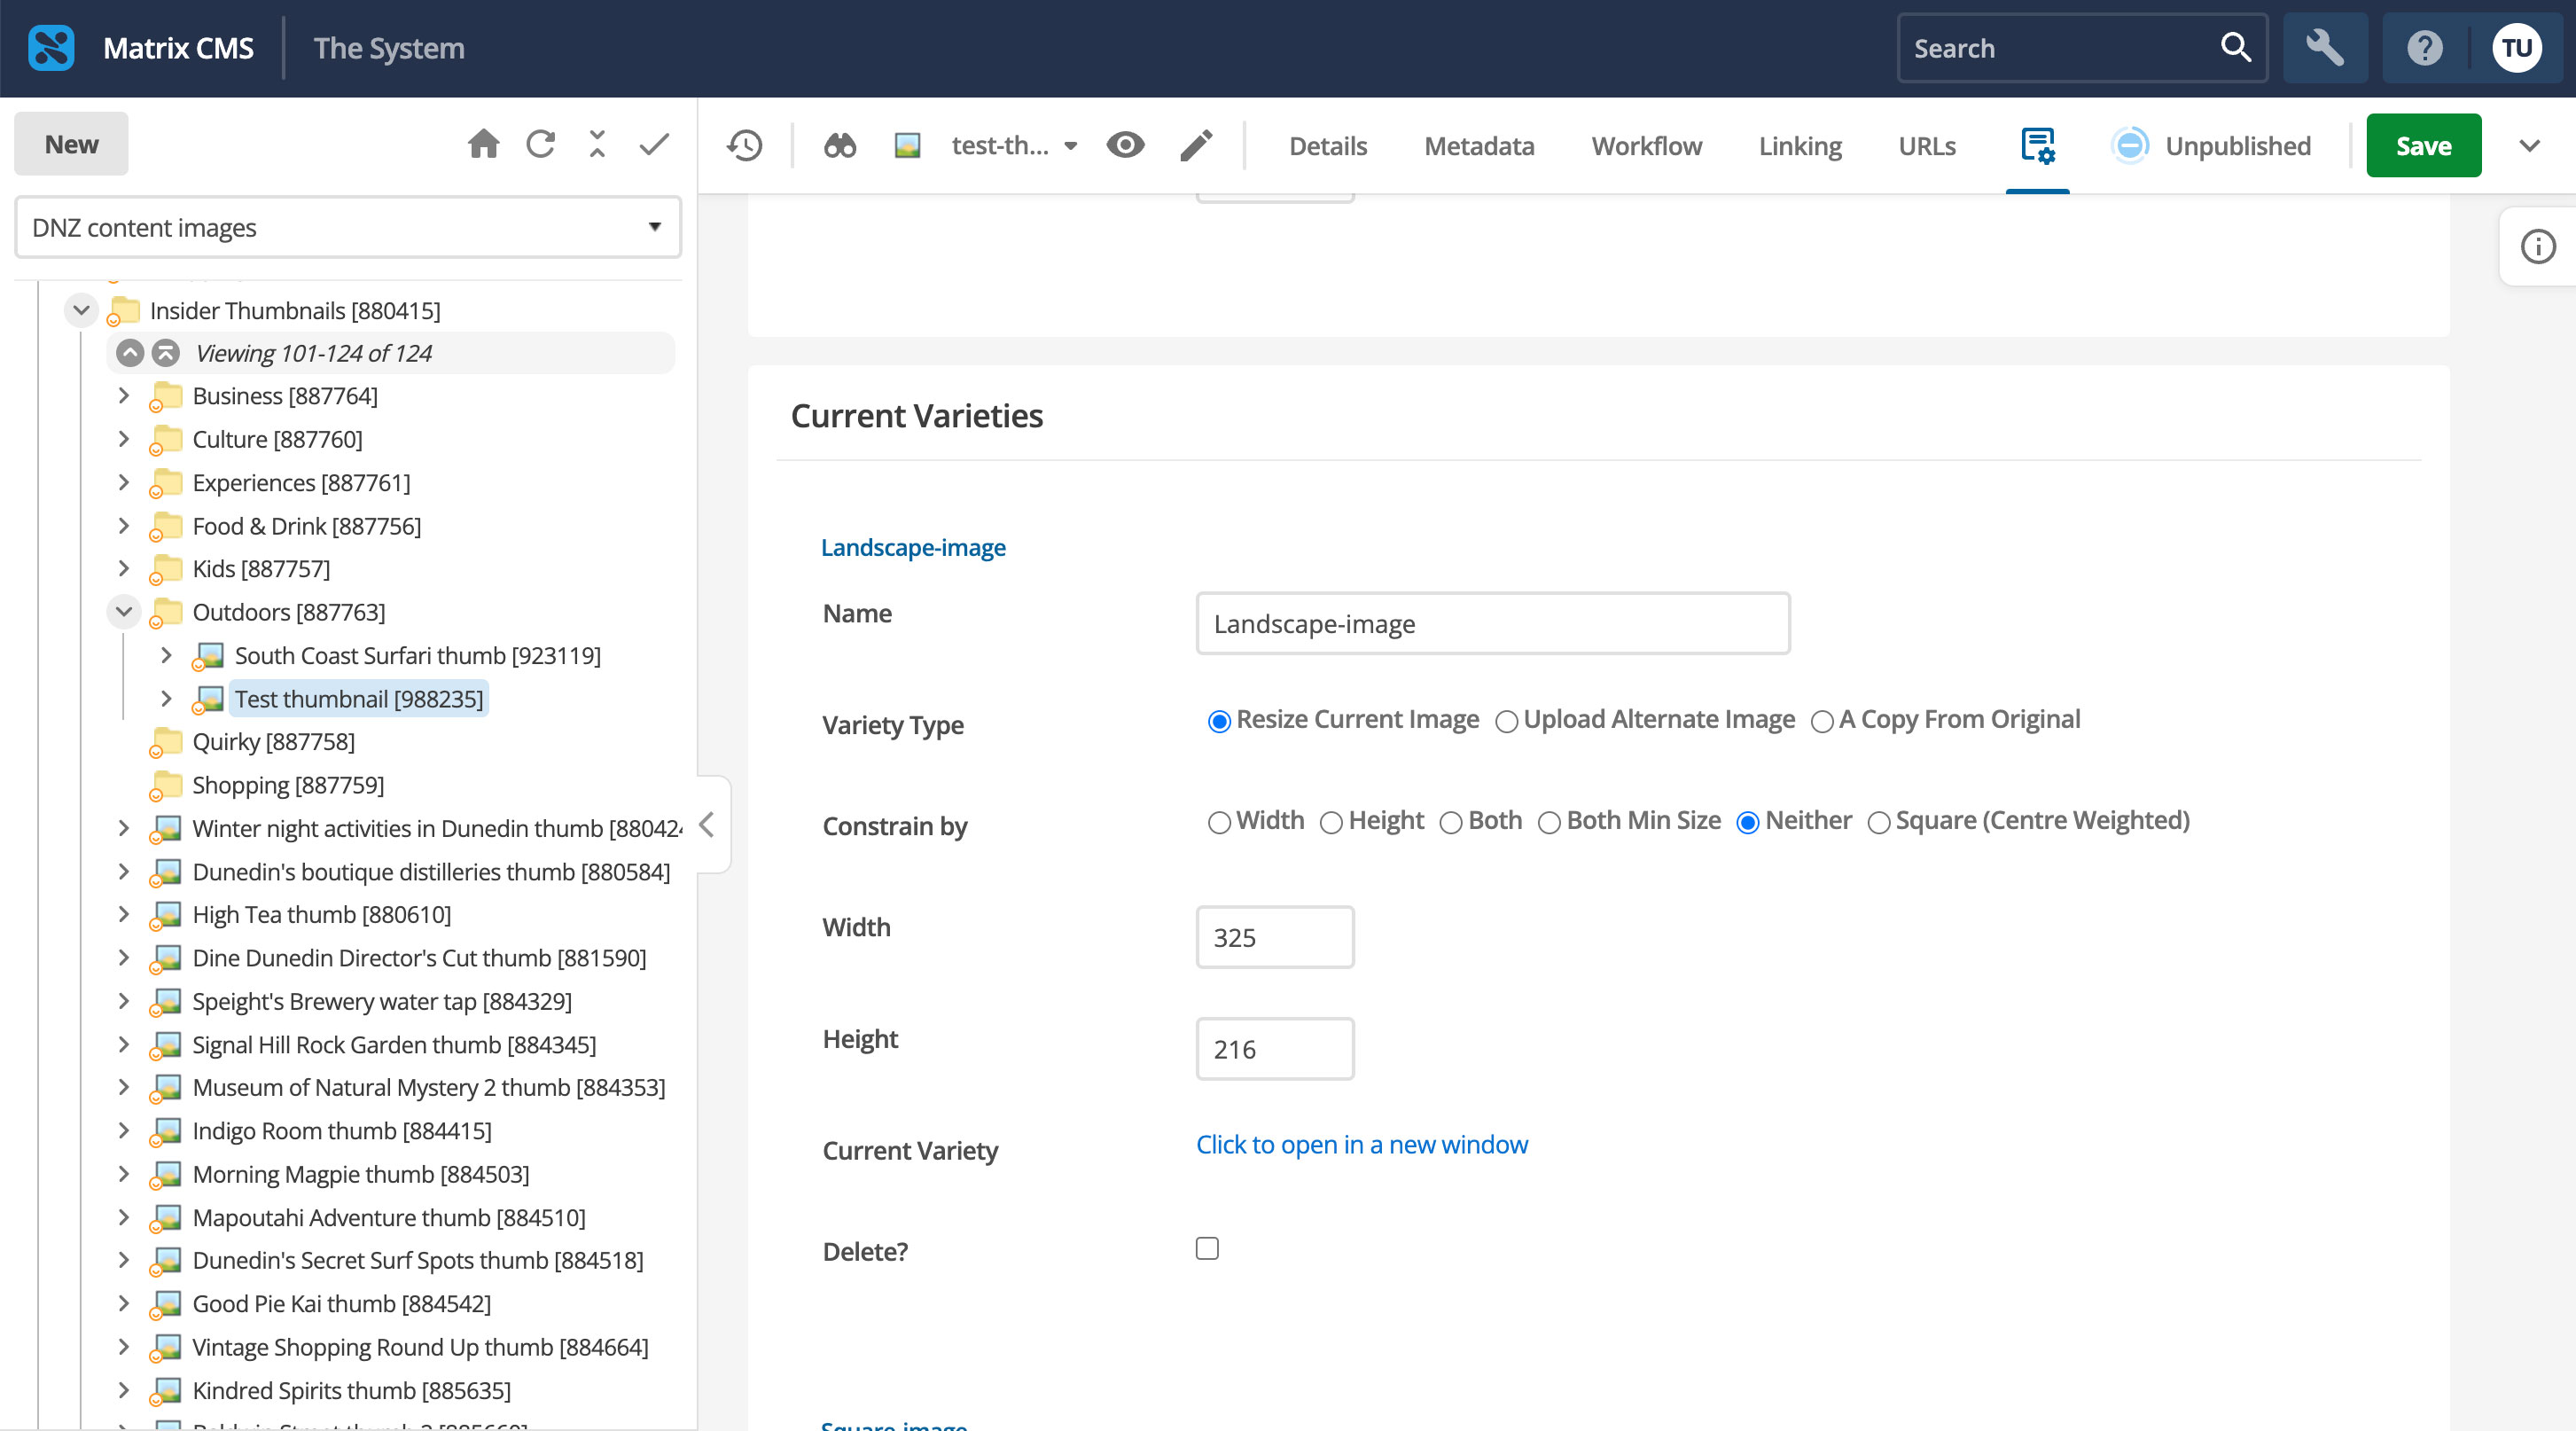
Task: Click the checkmark icon in tree toolbar
Action: pos(654,145)
